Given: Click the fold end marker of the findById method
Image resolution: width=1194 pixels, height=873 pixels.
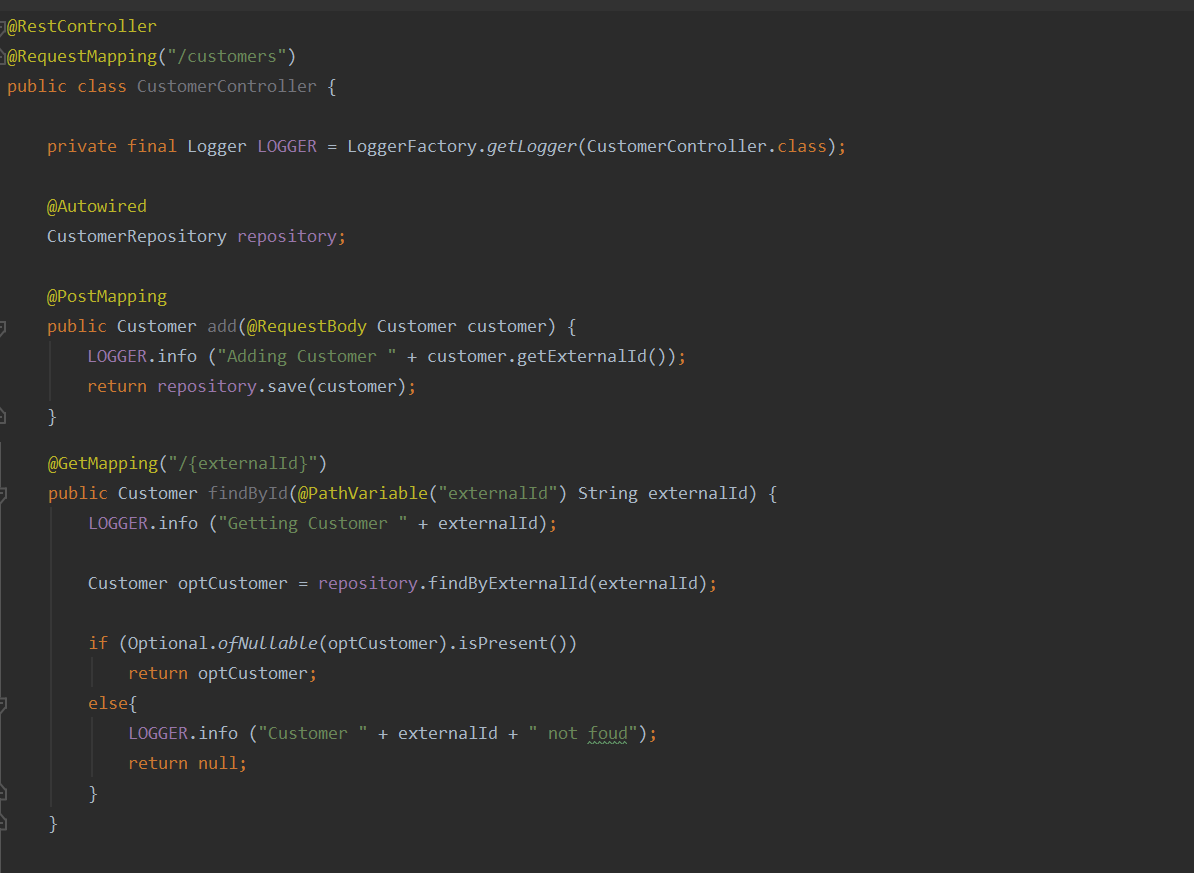Looking at the screenshot, I should [2, 823].
